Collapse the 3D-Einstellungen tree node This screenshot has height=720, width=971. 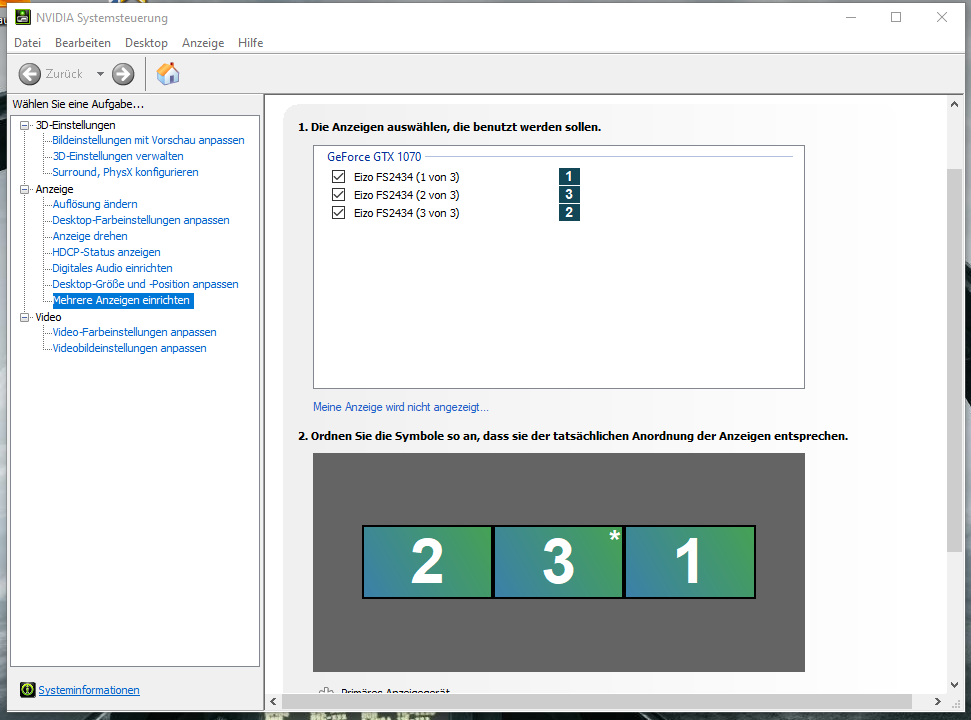point(25,125)
